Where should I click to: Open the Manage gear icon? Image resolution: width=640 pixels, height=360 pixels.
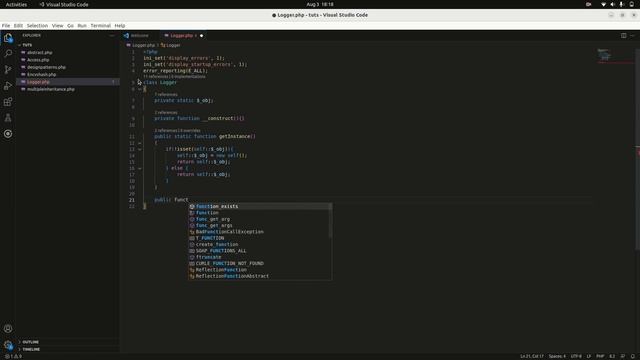8,345
